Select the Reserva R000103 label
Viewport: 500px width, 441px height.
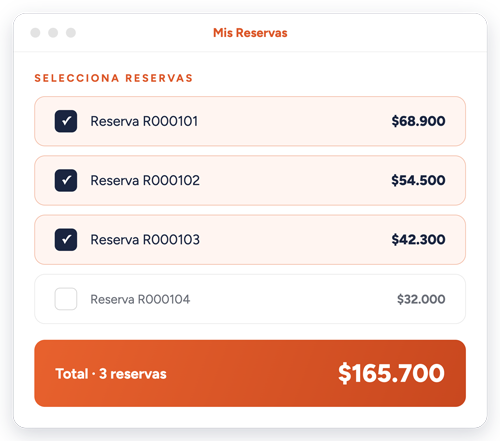point(145,240)
